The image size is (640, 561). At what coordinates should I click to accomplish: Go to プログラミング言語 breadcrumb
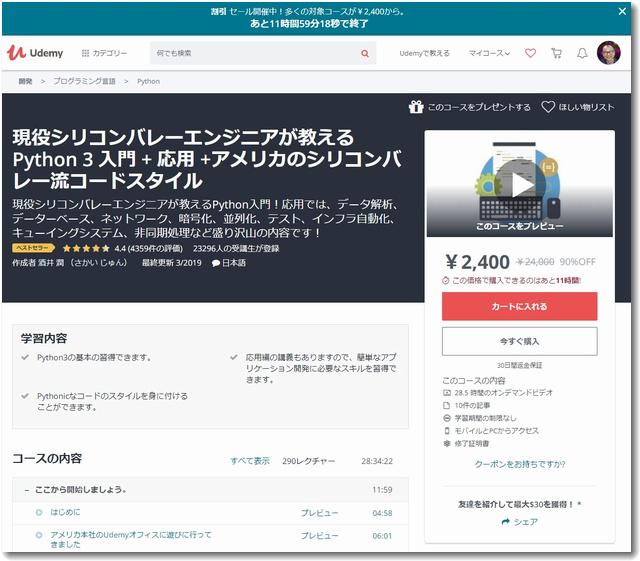click(84, 81)
